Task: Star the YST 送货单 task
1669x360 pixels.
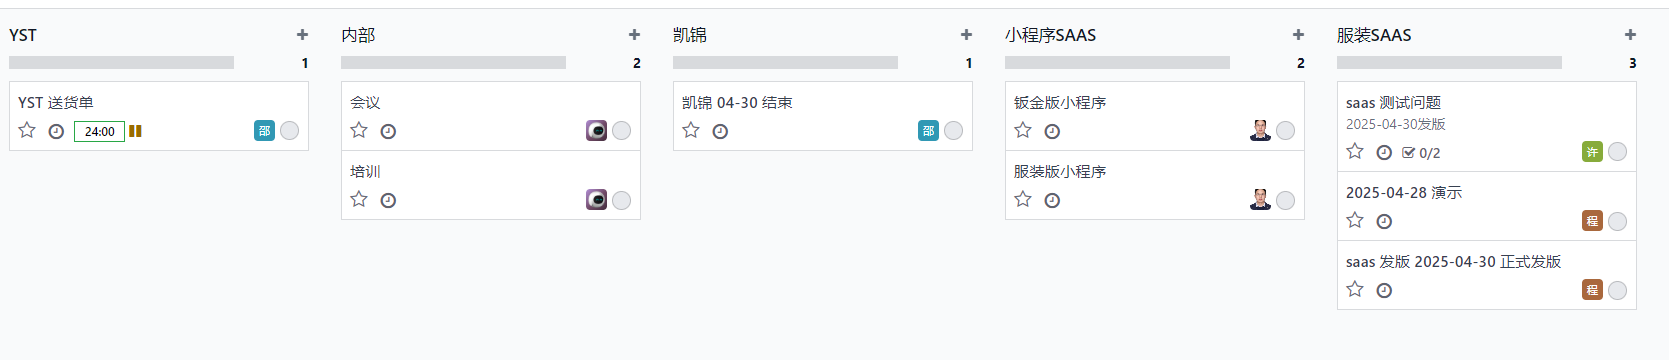Action: click(27, 130)
